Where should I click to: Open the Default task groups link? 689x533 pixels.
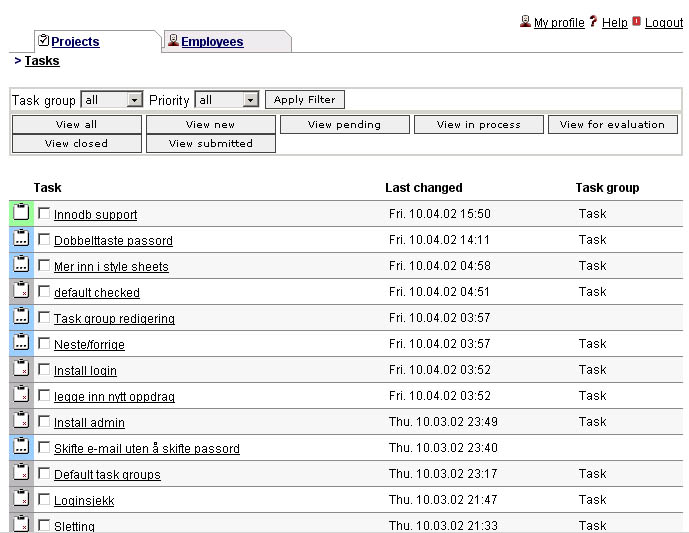(107, 474)
